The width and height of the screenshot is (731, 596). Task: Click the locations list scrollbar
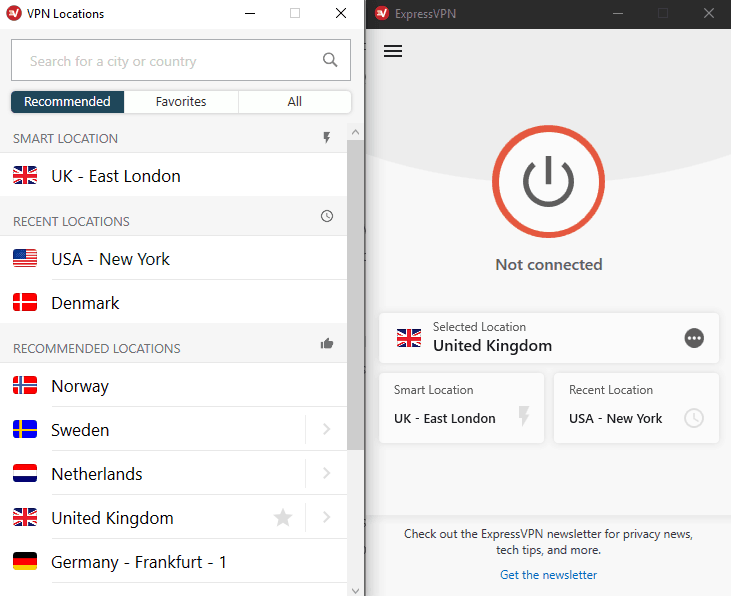(355, 295)
